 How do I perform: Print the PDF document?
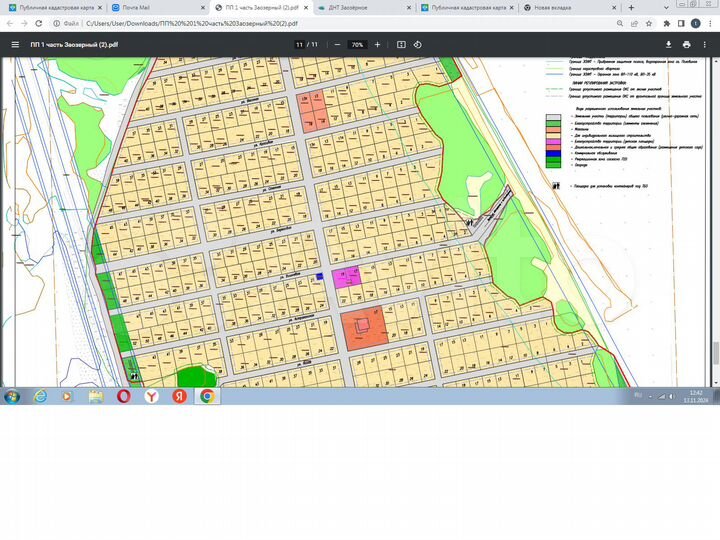coord(686,45)
